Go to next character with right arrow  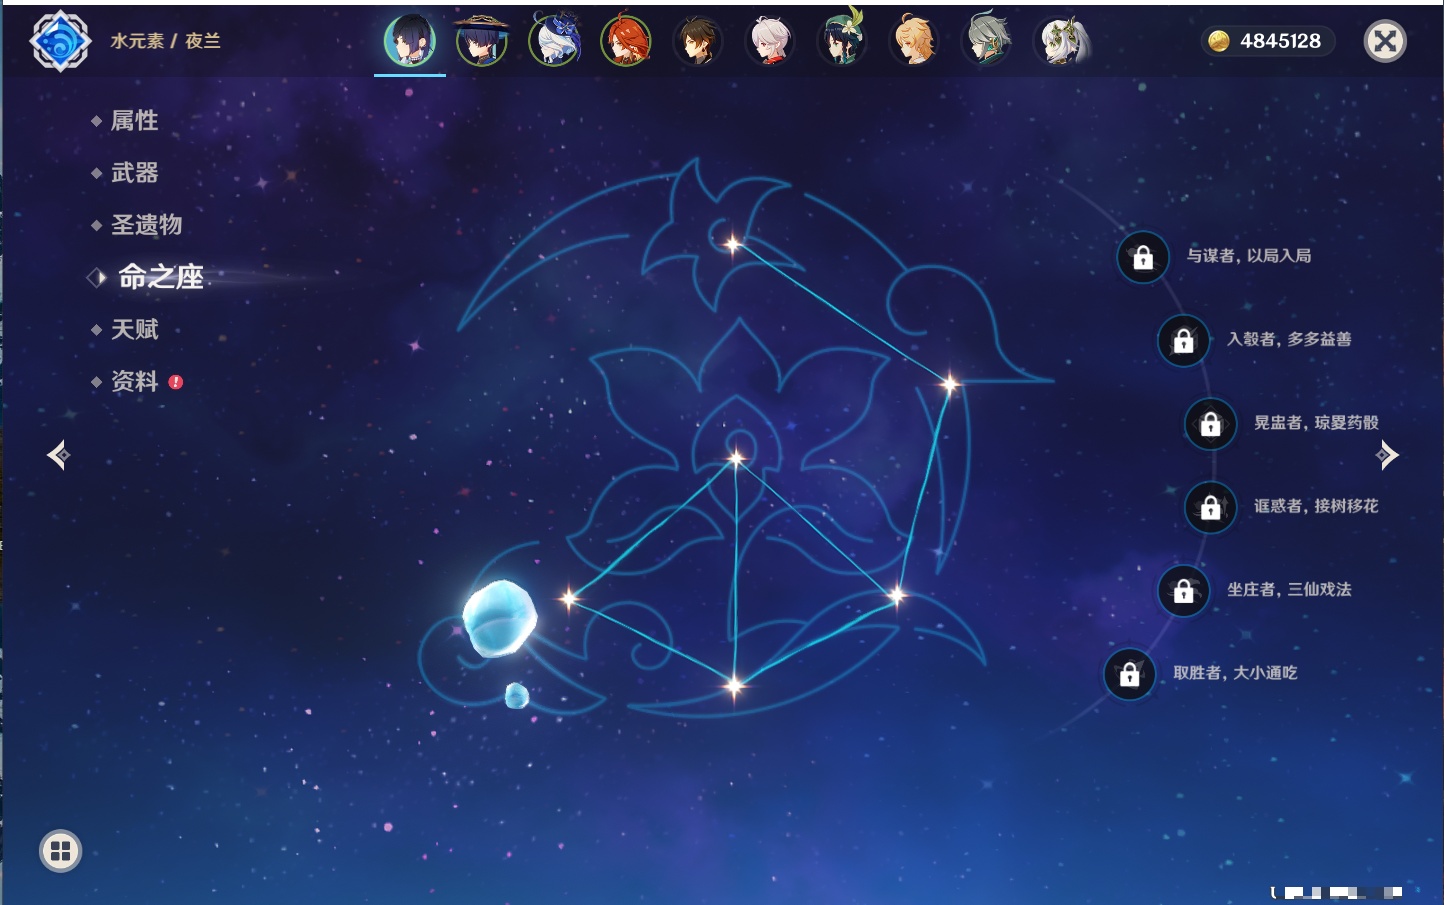tap(1387, 455)
